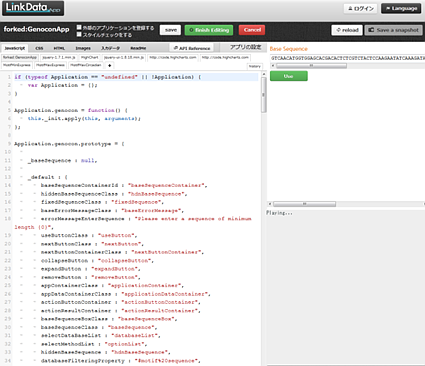Click the green Use button
Viewport: 425px width, 366px height.
(x=289, y=76)
